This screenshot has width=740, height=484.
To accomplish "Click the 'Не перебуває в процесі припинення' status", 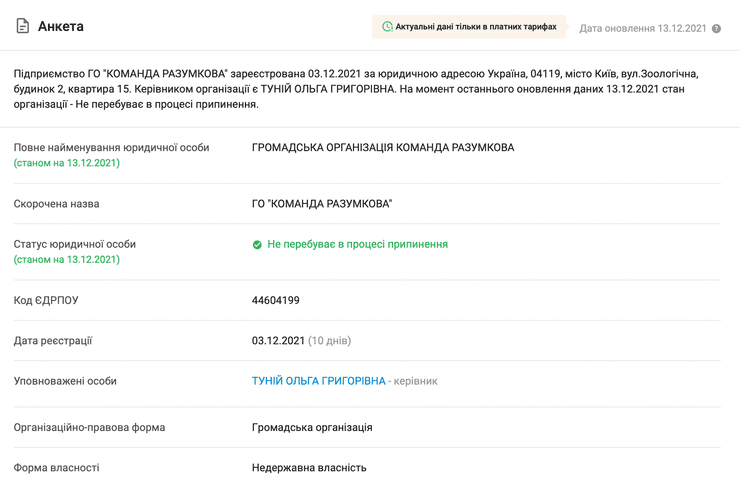I will coord(357,244).
